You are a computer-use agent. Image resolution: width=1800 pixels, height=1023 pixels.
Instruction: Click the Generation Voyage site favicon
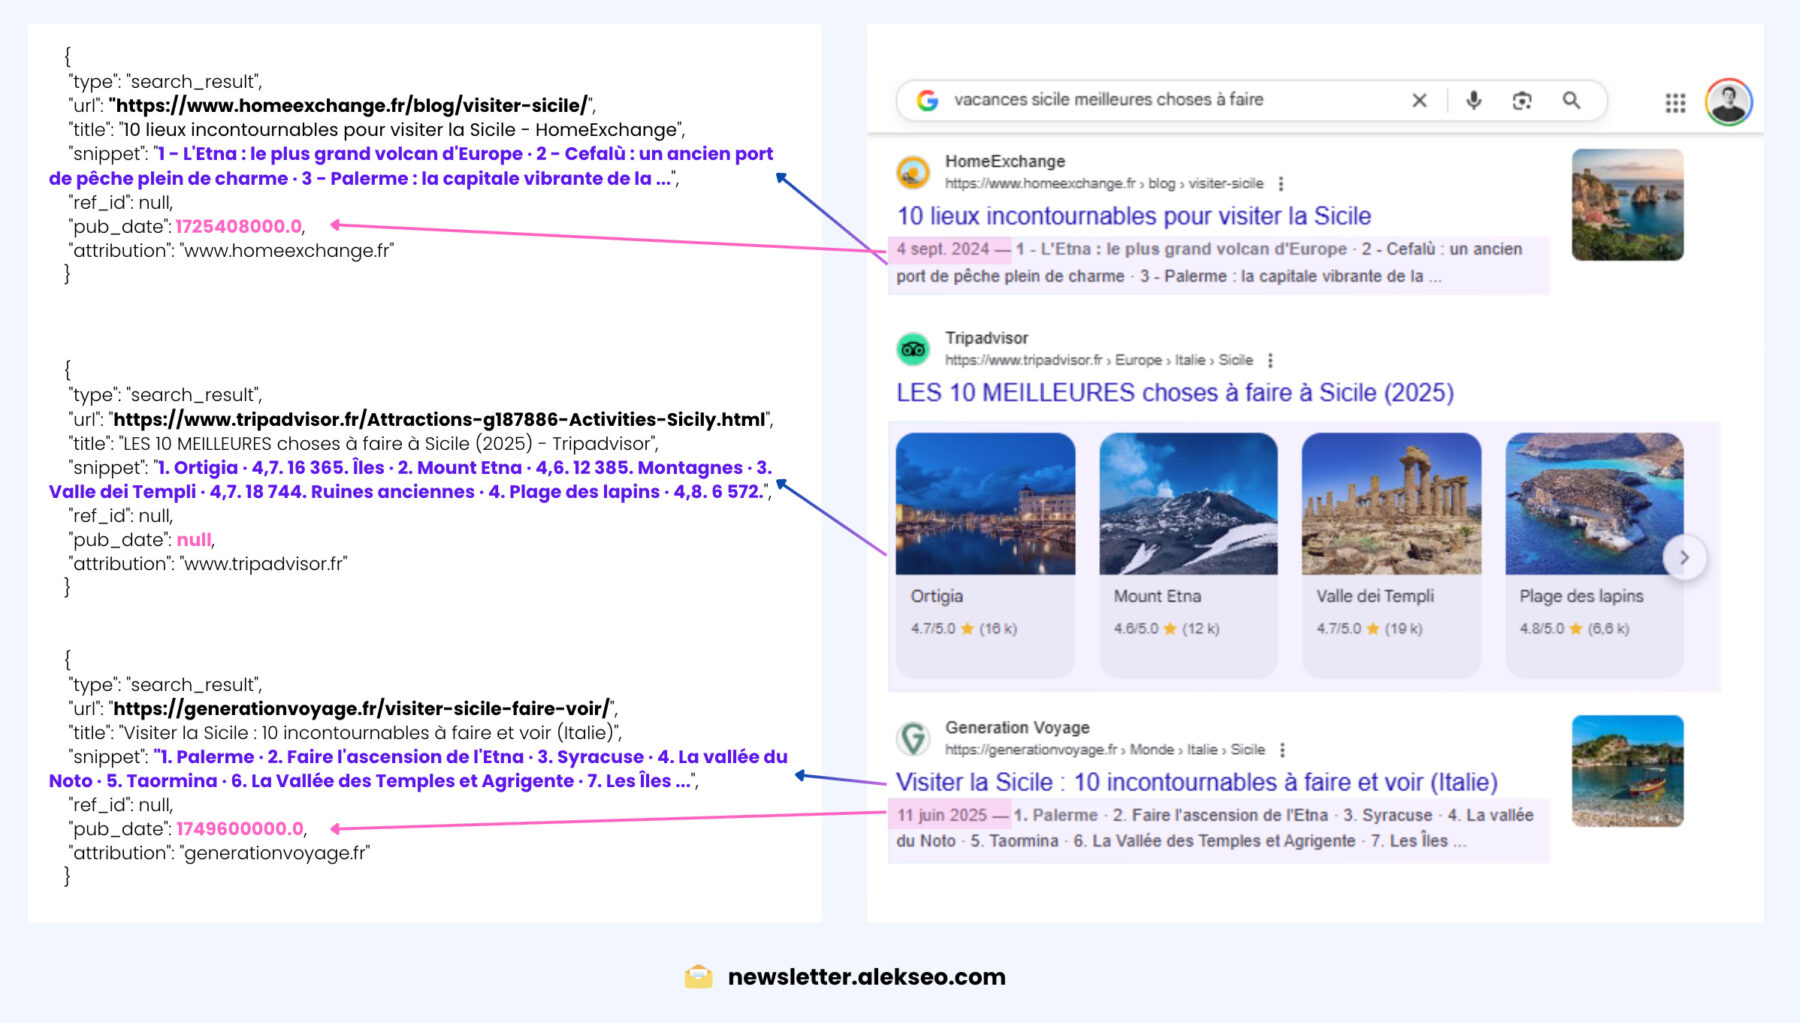point(912,738)
